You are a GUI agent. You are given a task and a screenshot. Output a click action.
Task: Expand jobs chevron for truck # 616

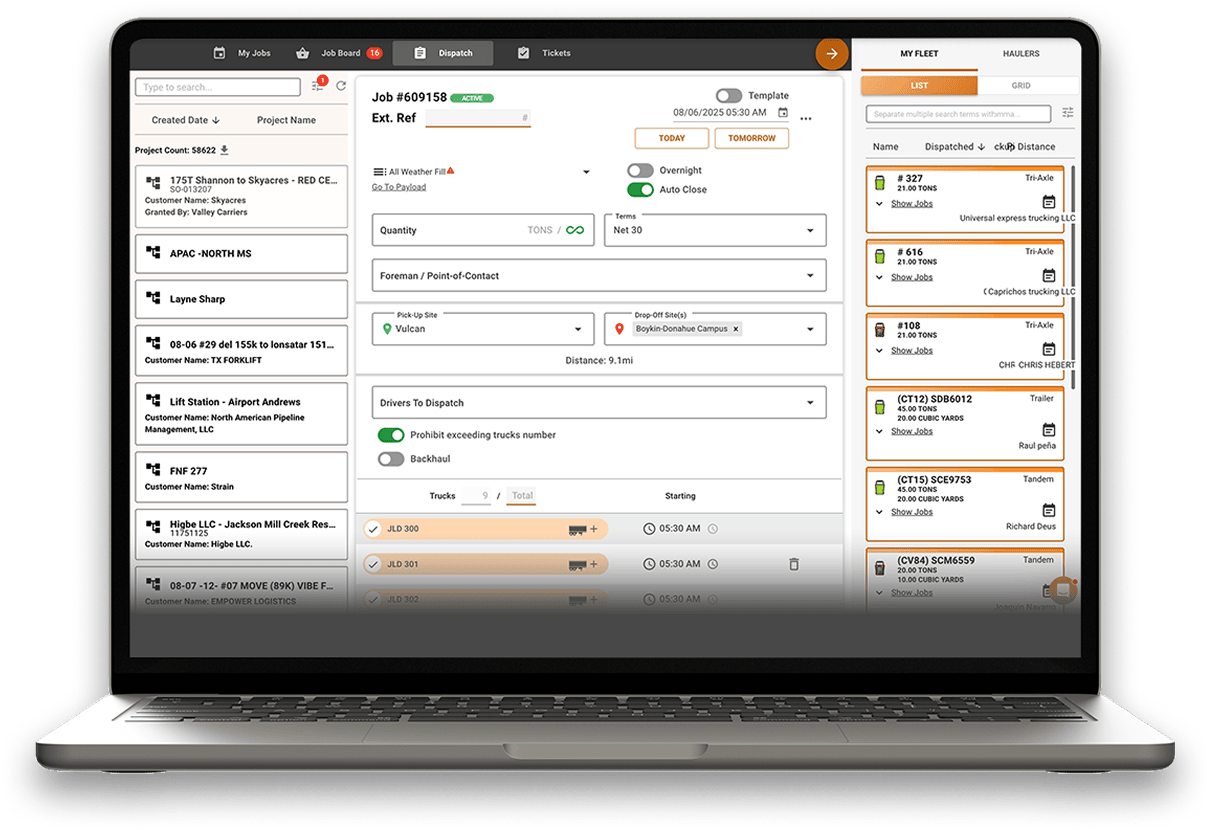879,278
